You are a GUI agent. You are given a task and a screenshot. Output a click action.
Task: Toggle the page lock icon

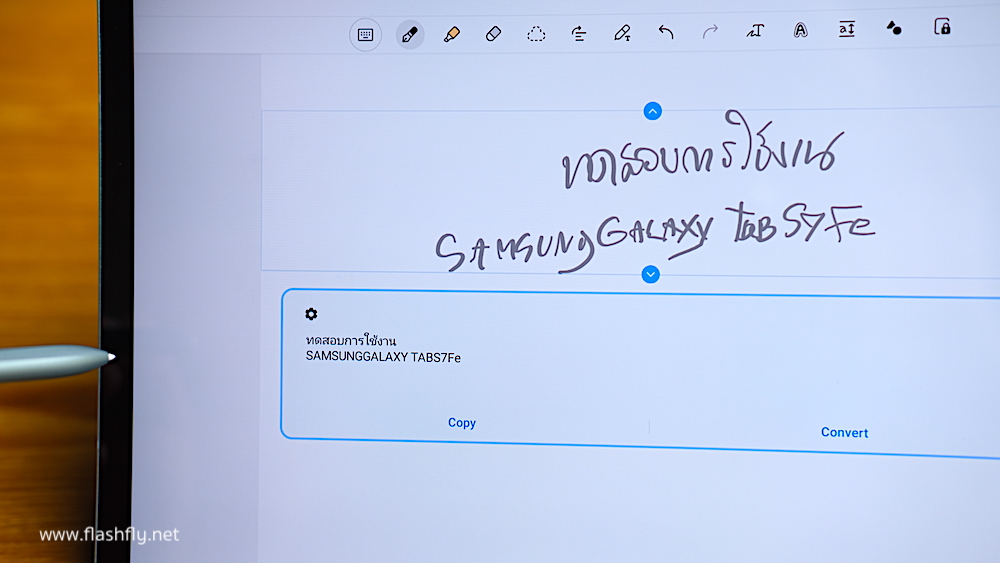(x=942, y=27)
